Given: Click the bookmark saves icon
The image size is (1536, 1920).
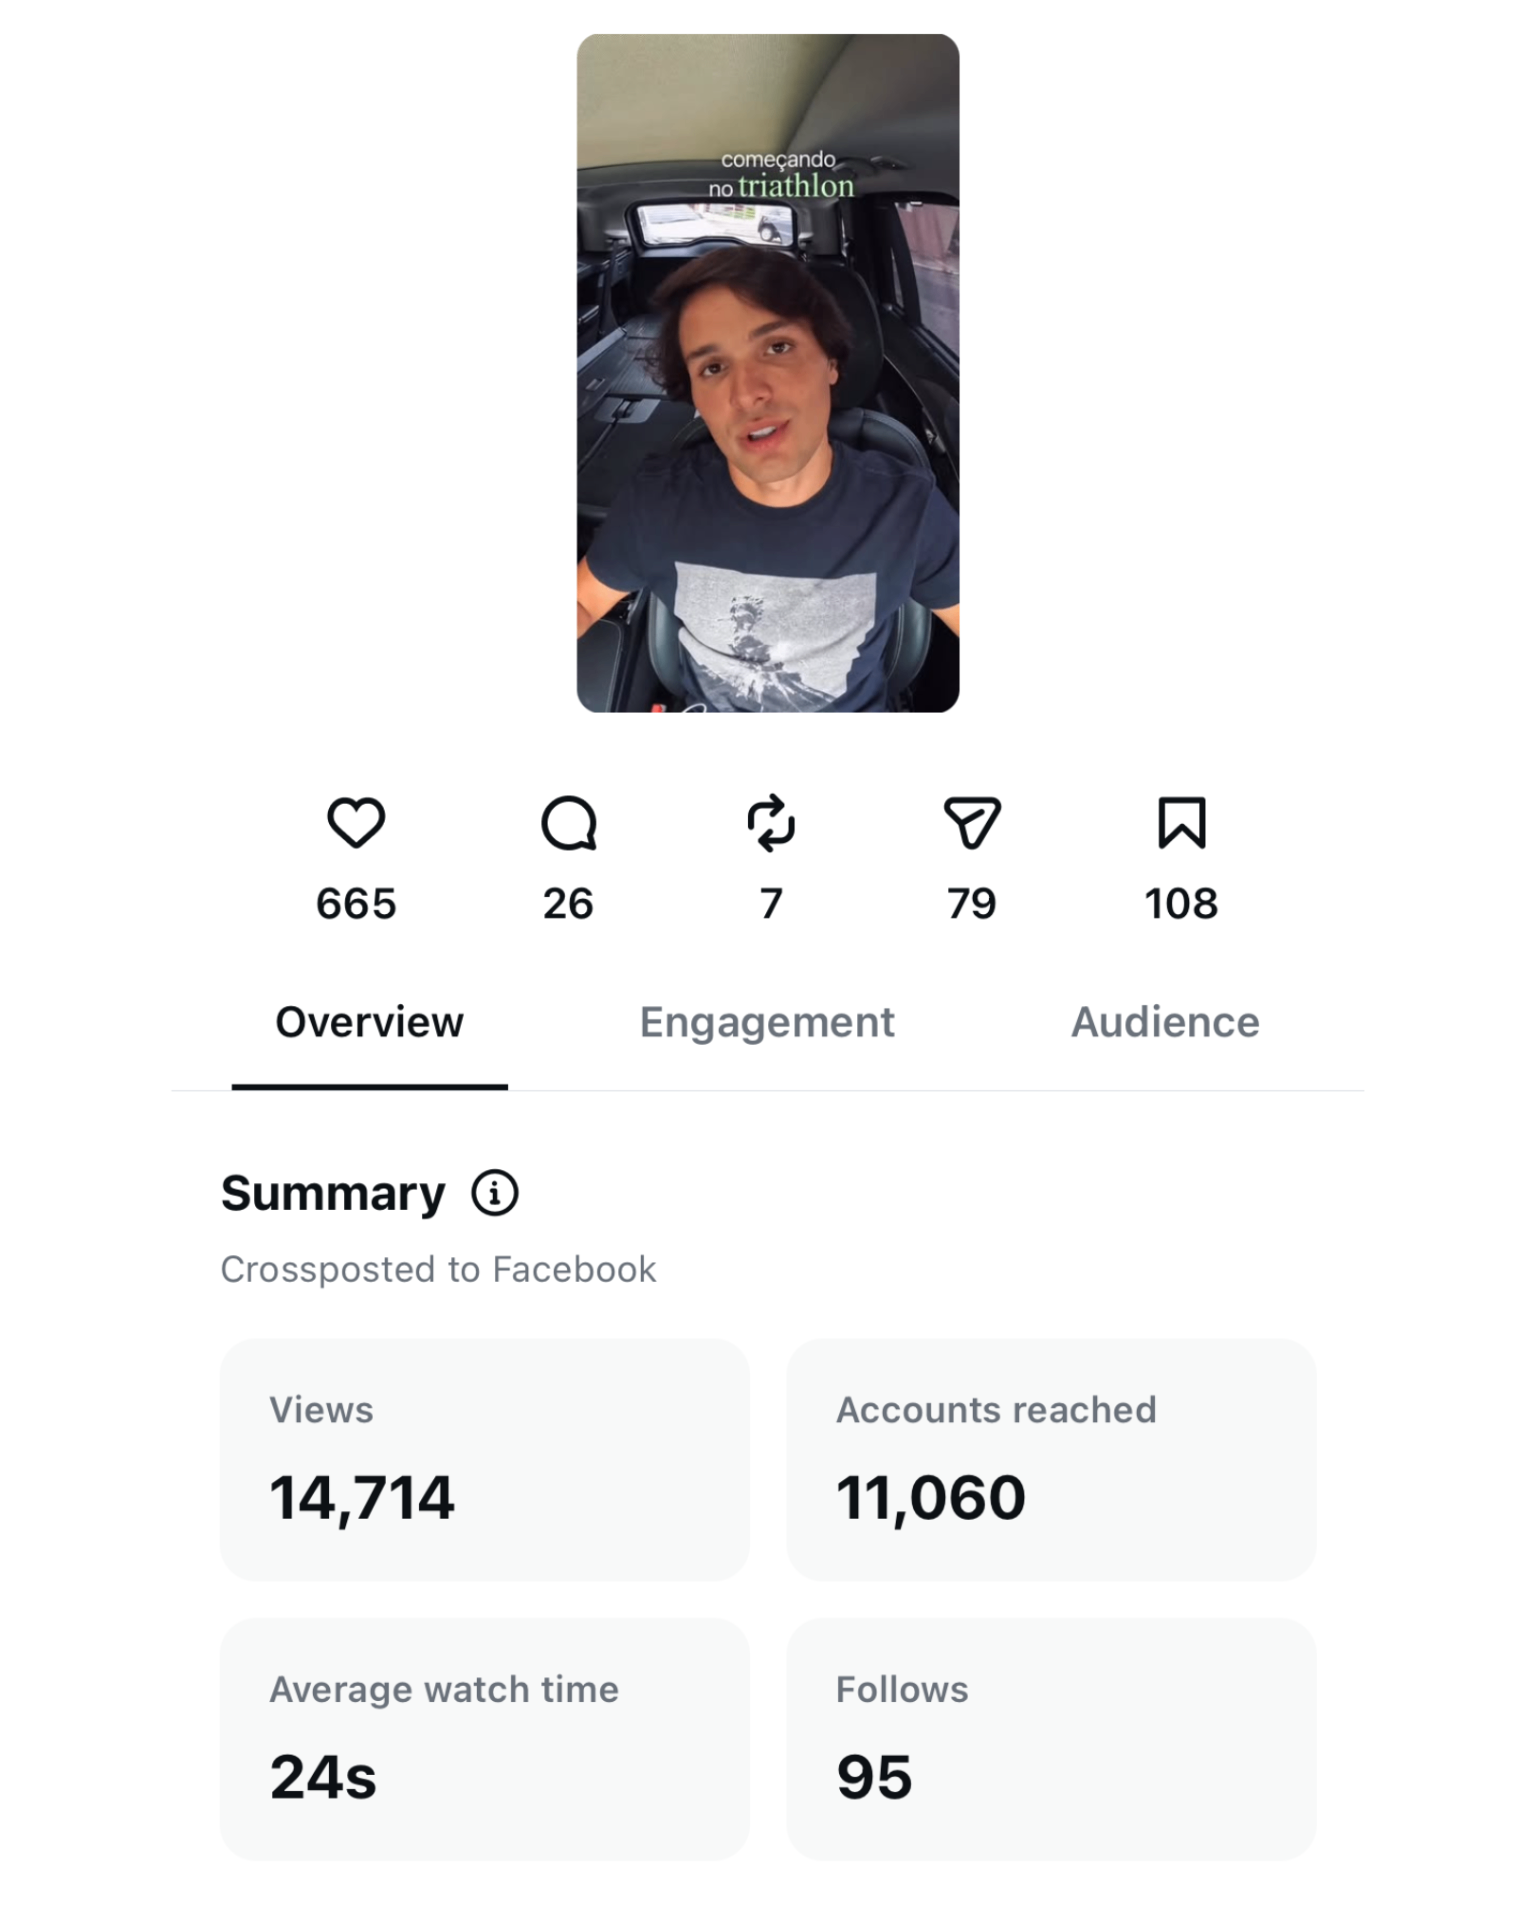Looking at the screenshot, I should click(x=1182, y=822).
